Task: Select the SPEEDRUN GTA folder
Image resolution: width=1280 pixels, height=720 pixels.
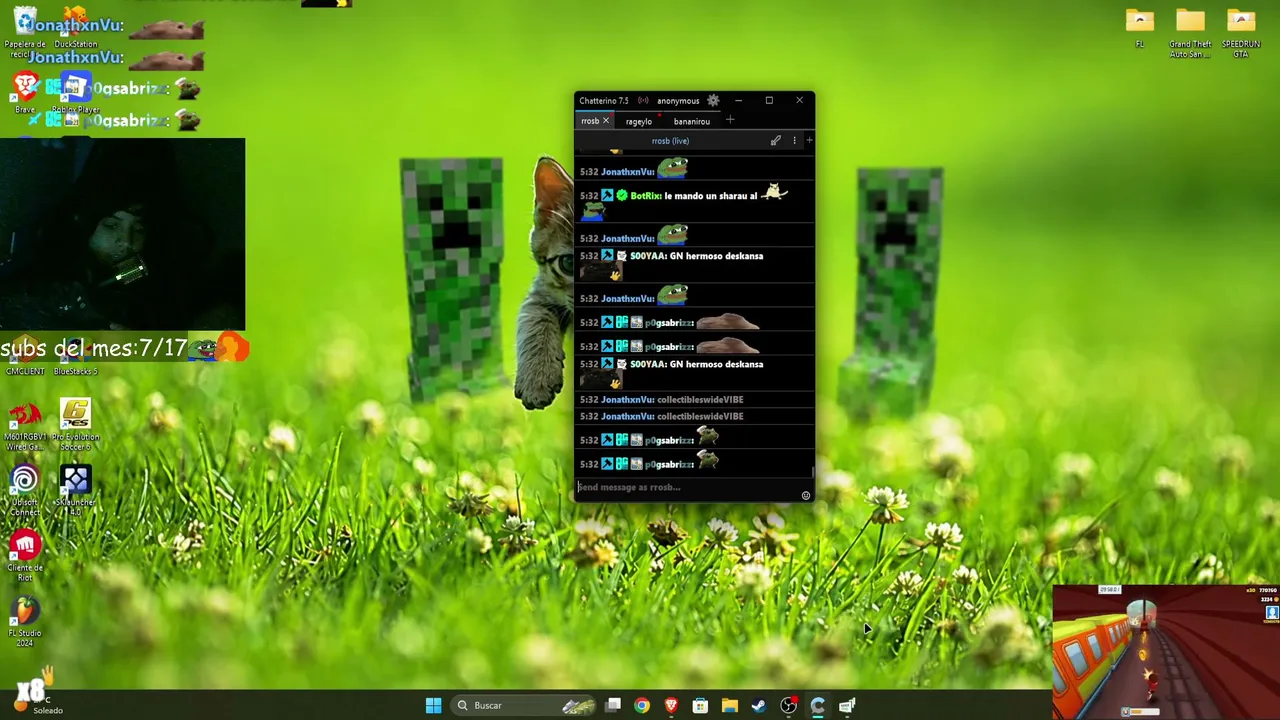Action: pos(1241,33)
